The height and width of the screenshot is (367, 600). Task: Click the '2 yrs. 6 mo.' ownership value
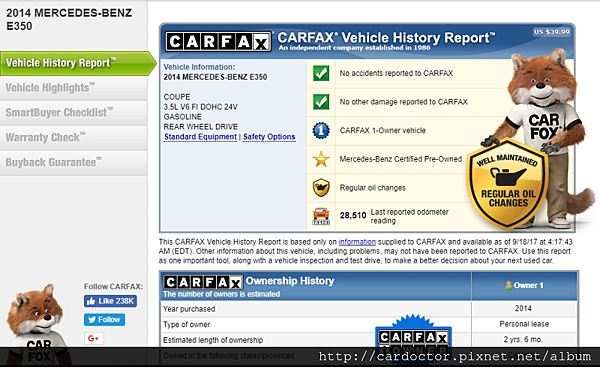point(523,339)
